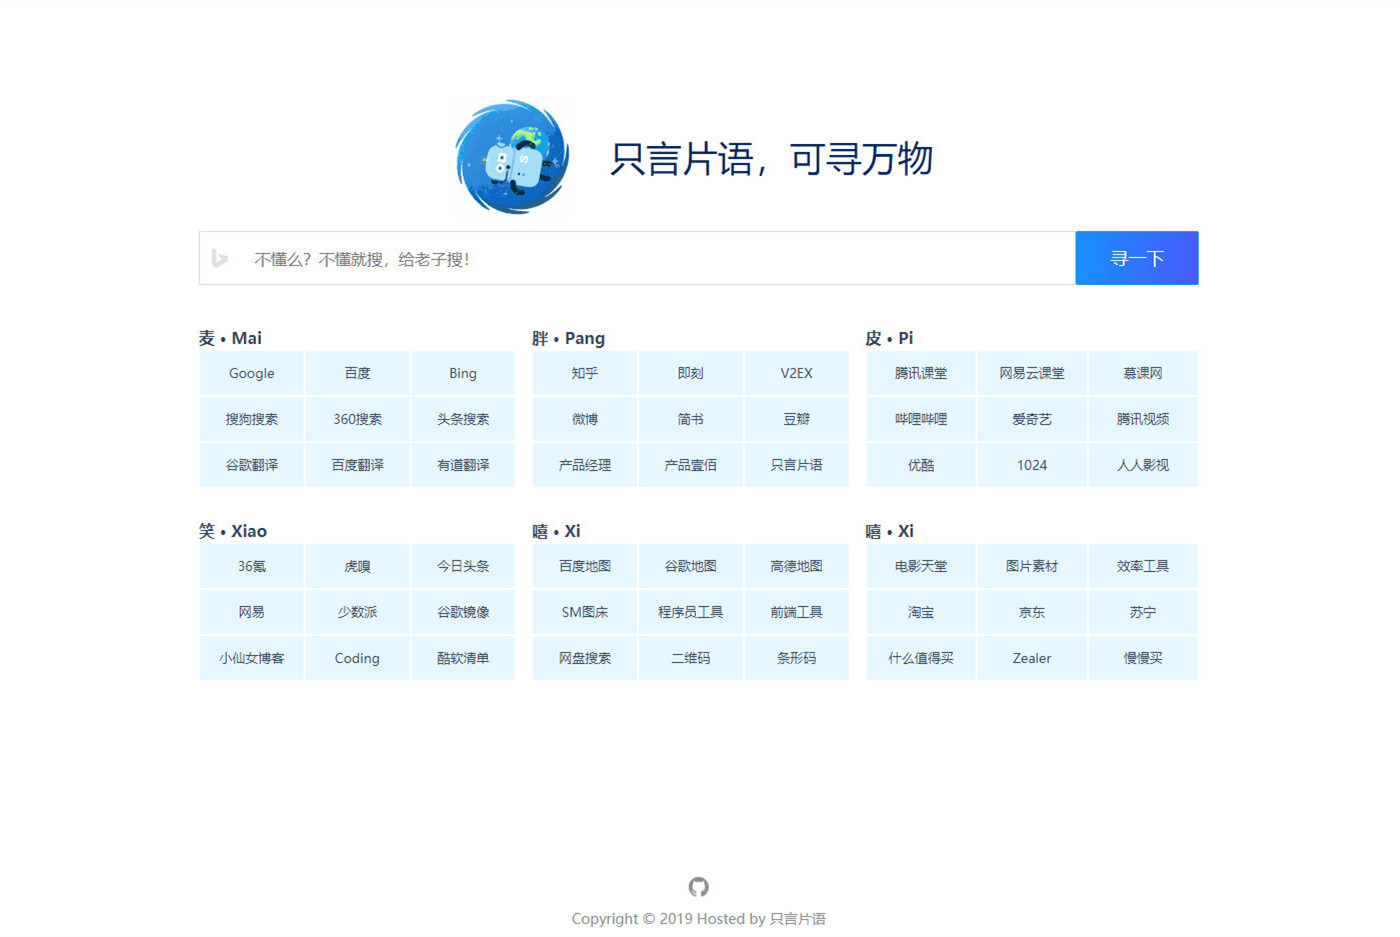Click the Bing icon in search box
This screenshot has width=1400, height=937.
click(x=220, y=259)
